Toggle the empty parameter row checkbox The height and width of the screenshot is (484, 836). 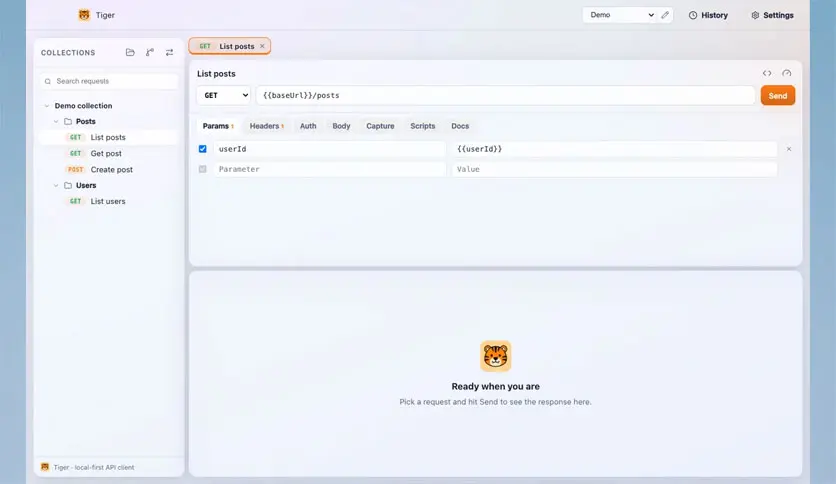203,169
